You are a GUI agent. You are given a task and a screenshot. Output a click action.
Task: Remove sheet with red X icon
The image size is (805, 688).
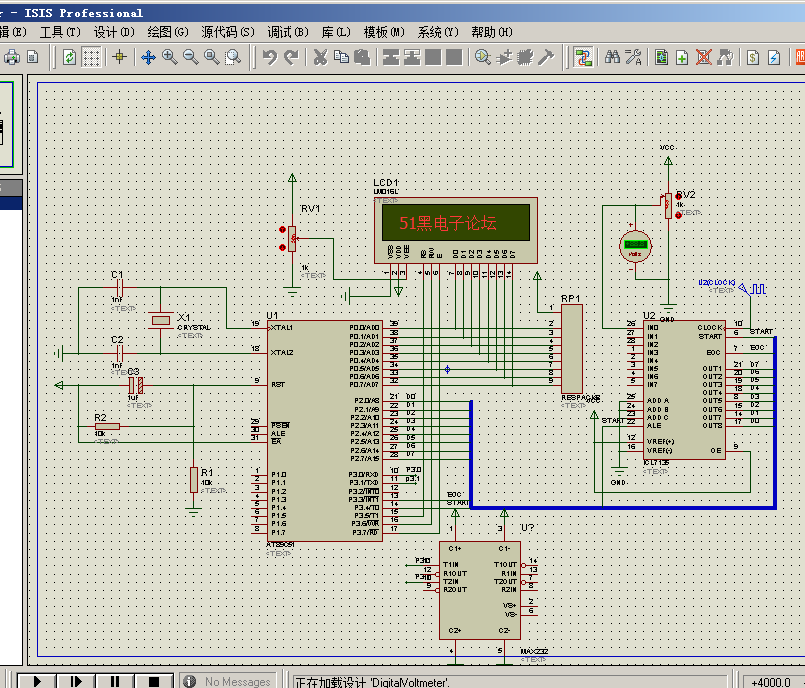[x=704, y=57]
